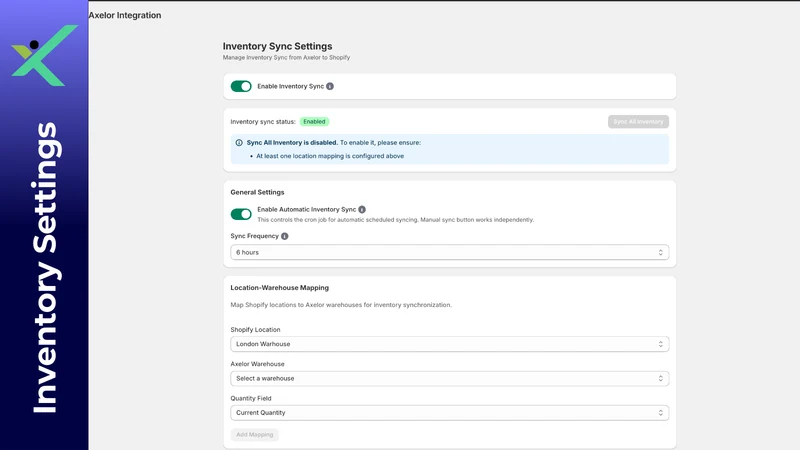The width and height of the screenshot is (800, 450).
Task: Open the Quantity Field dropdown
Action: click(x=449, y=413)
